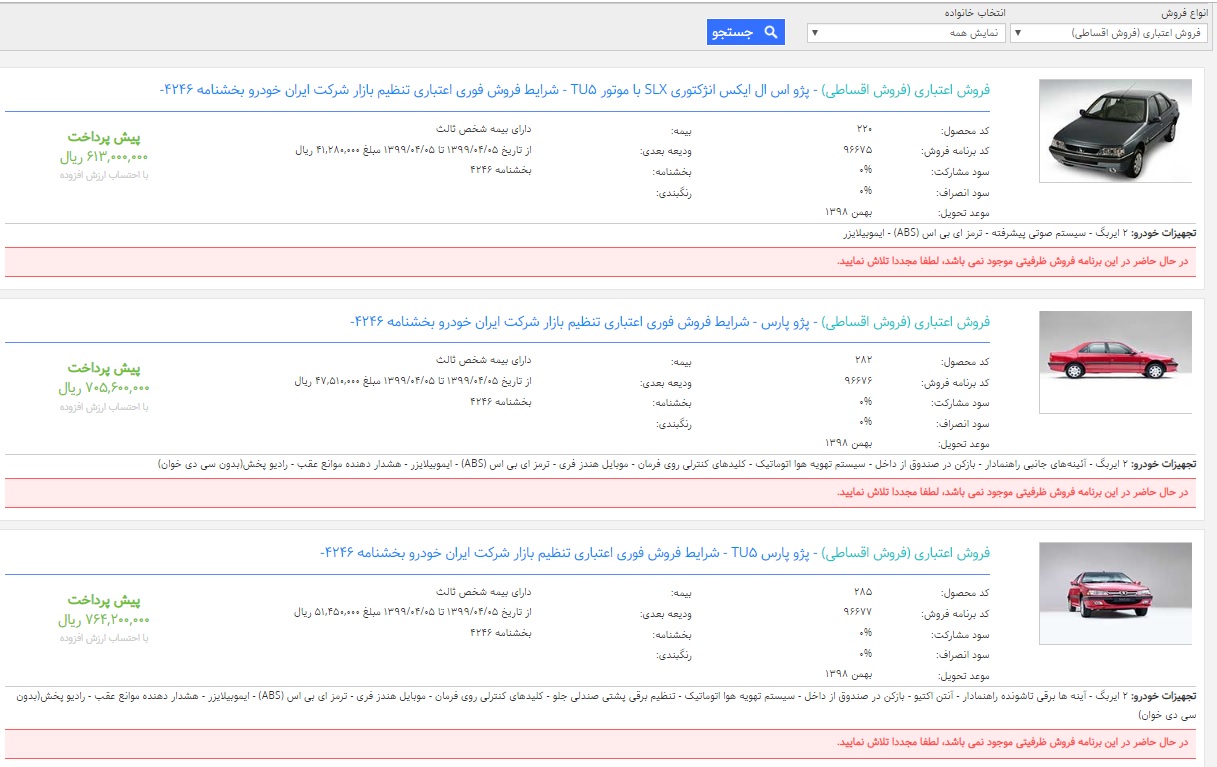Click sales program code ۹۶۶۷۵
Screen dimensions: 1217x767
(858, 150)
